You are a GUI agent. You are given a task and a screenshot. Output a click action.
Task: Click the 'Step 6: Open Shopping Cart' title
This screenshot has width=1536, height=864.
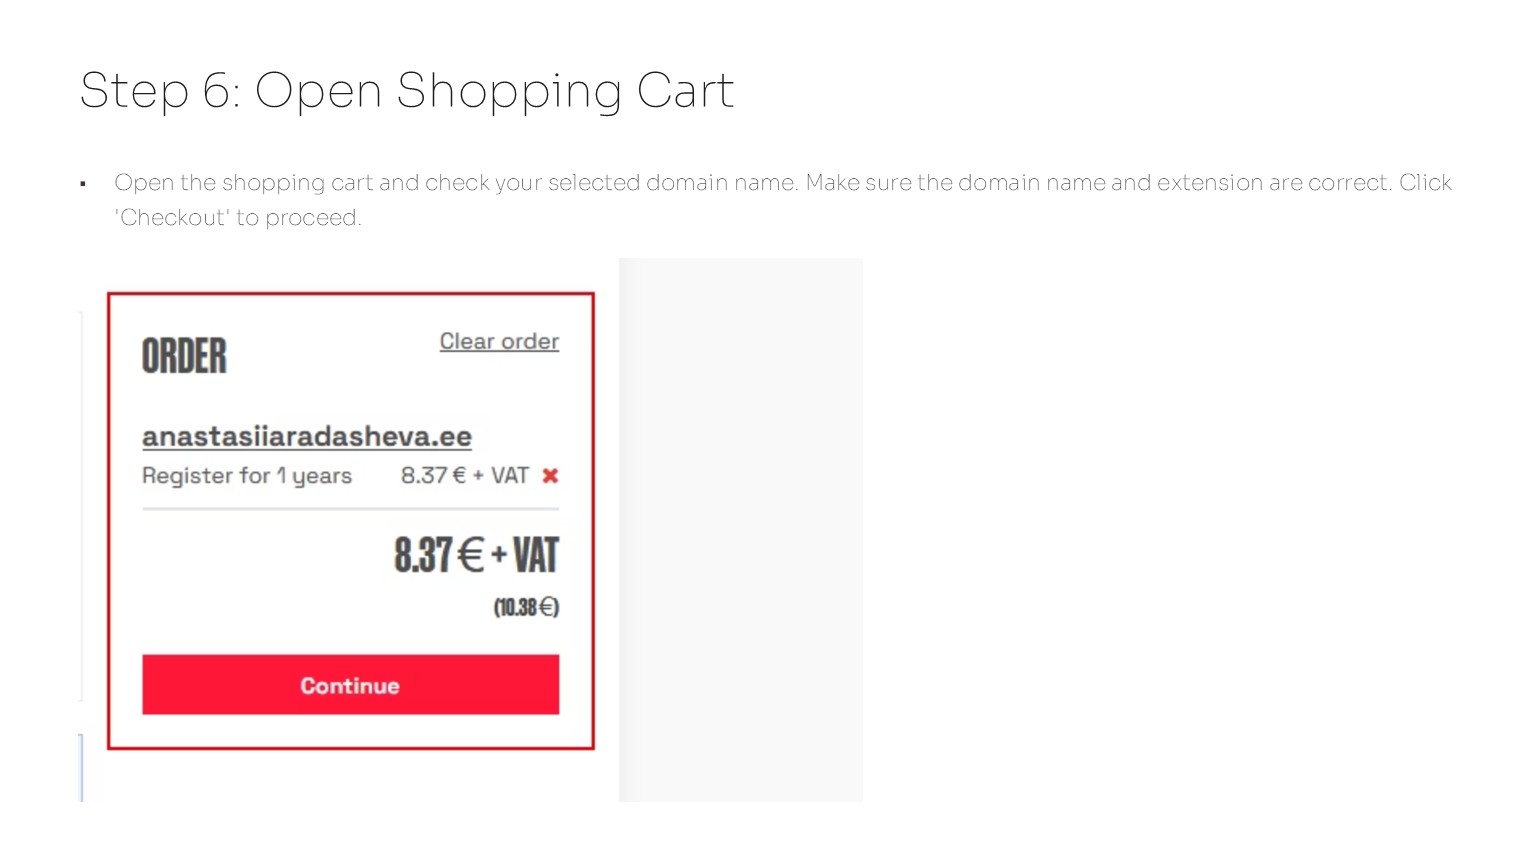click(x=406, y=91)
